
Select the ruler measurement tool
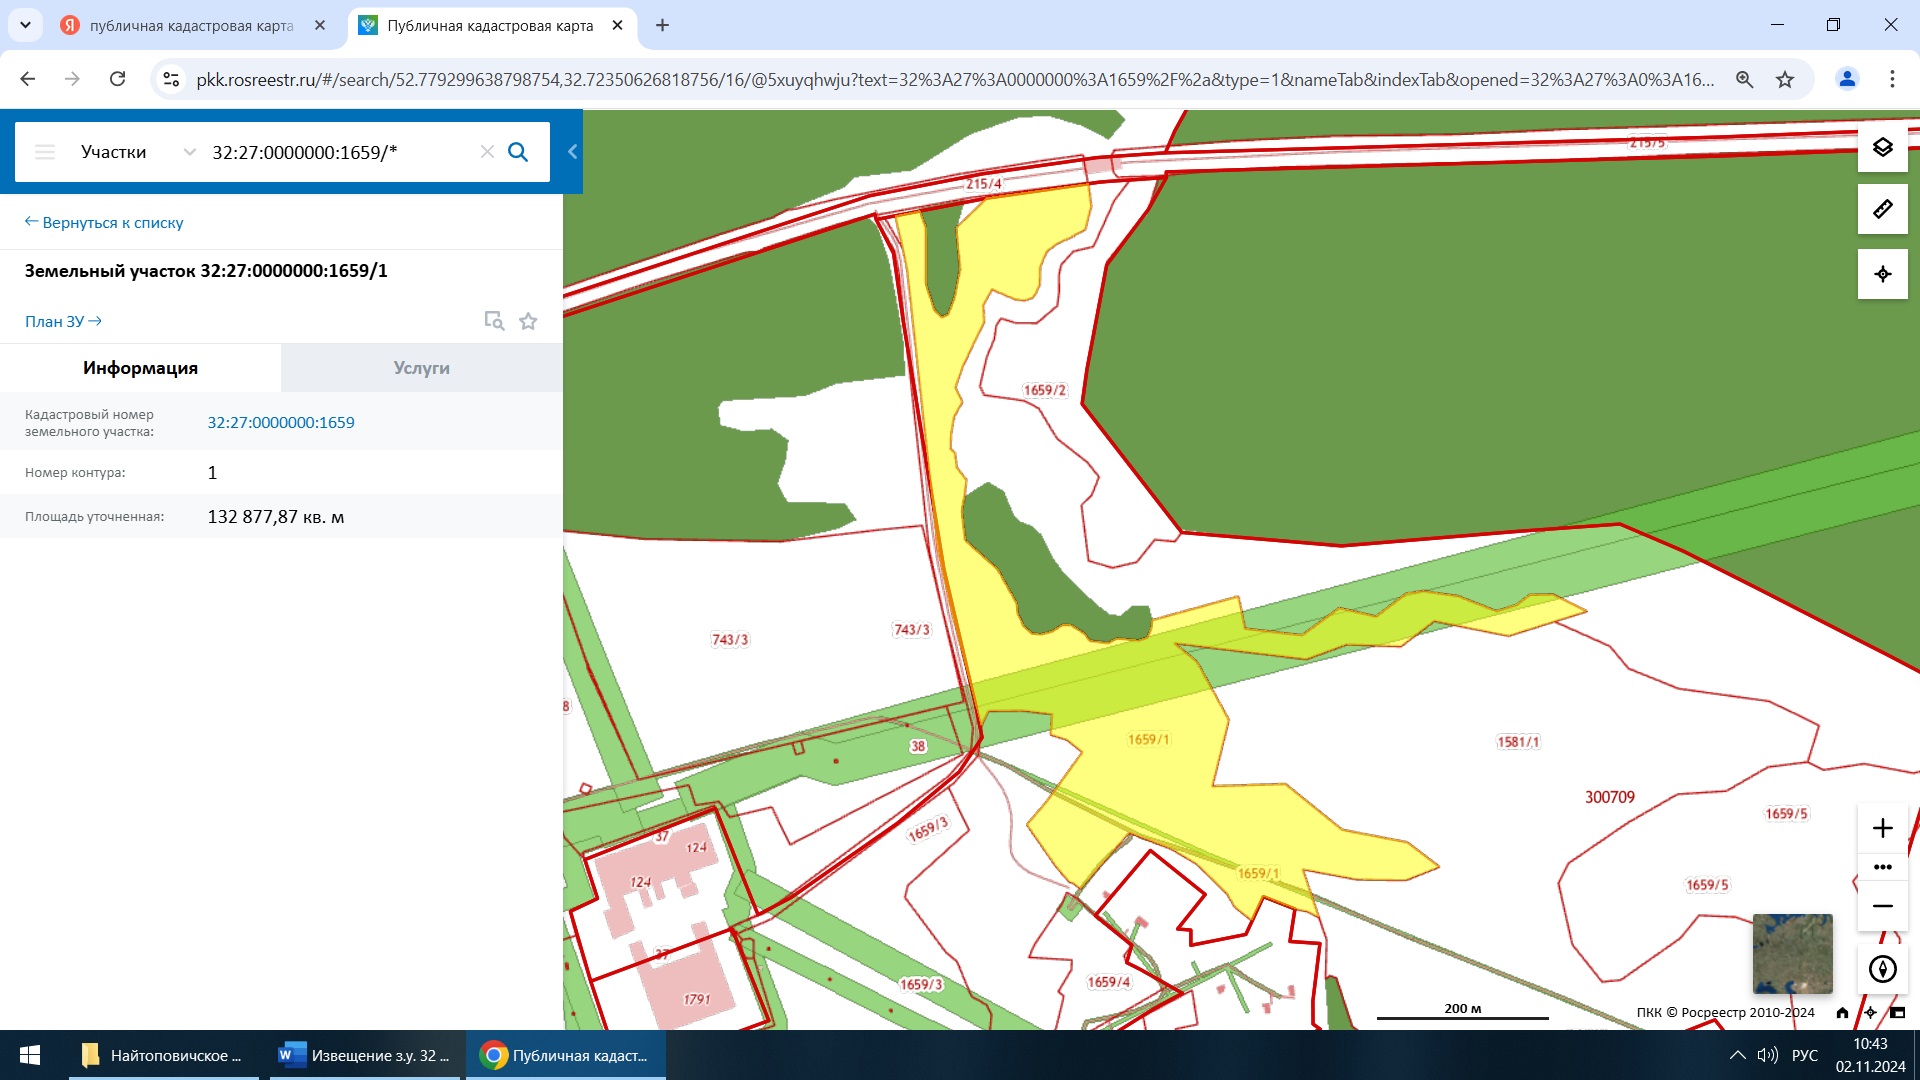(x=1882, y=209)
